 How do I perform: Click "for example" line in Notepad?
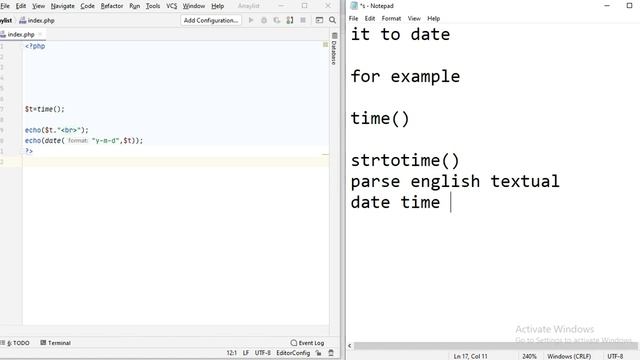(x=405, y=76)
